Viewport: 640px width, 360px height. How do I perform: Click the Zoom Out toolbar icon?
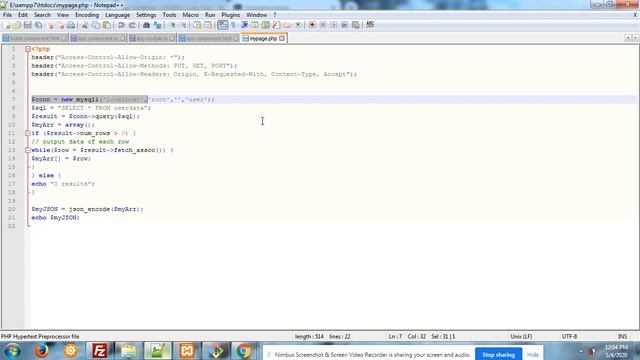(183, 25)
